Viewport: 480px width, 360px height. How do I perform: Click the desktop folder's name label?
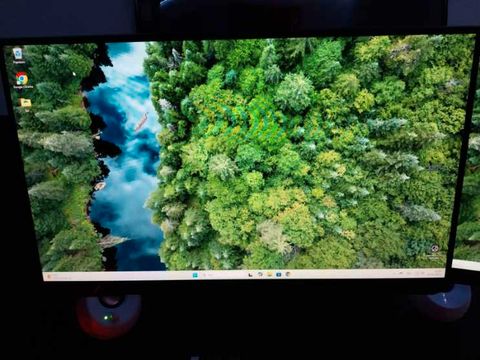coord(26,109)
